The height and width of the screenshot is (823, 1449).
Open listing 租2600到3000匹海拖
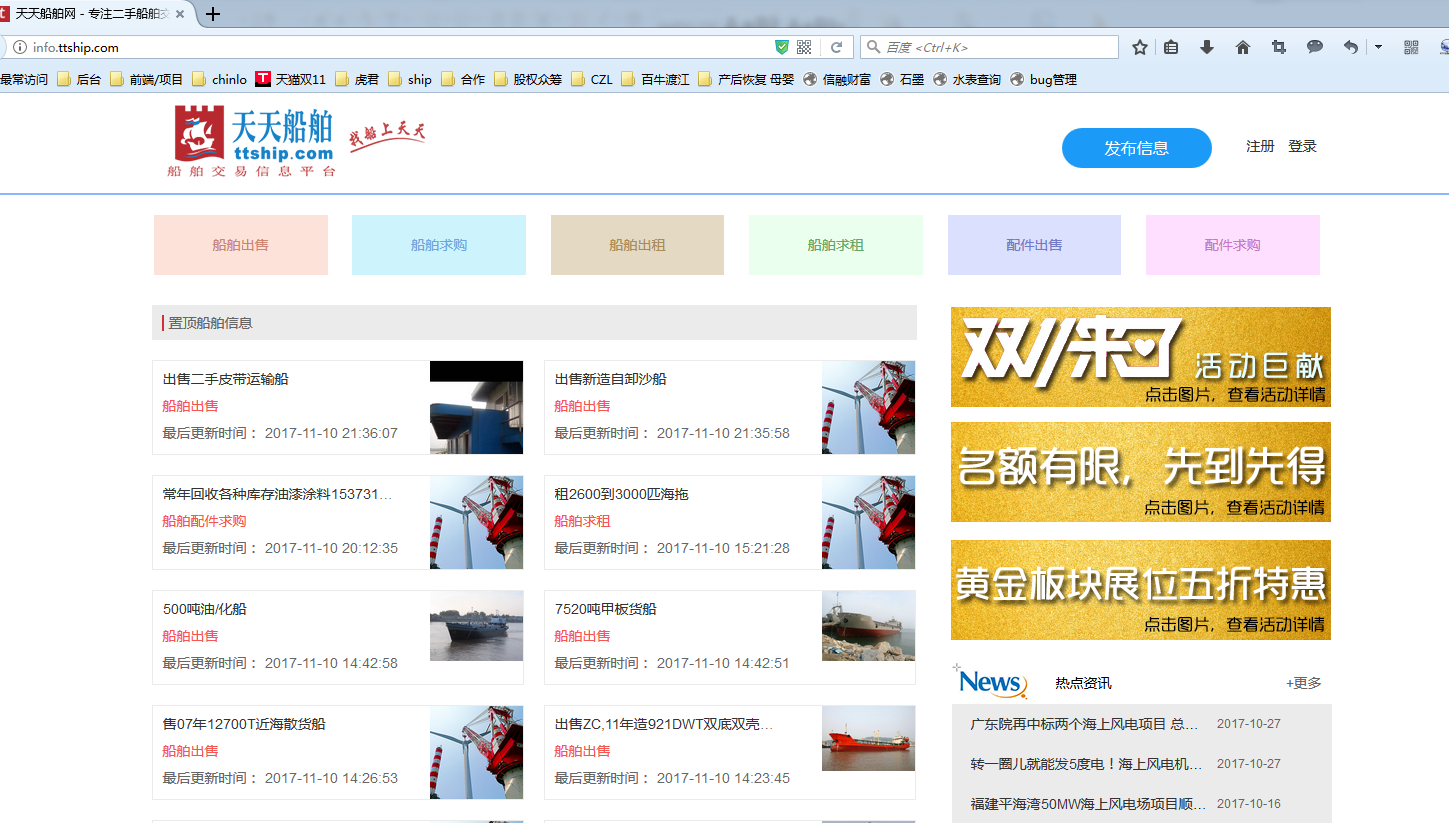[621, 494]
